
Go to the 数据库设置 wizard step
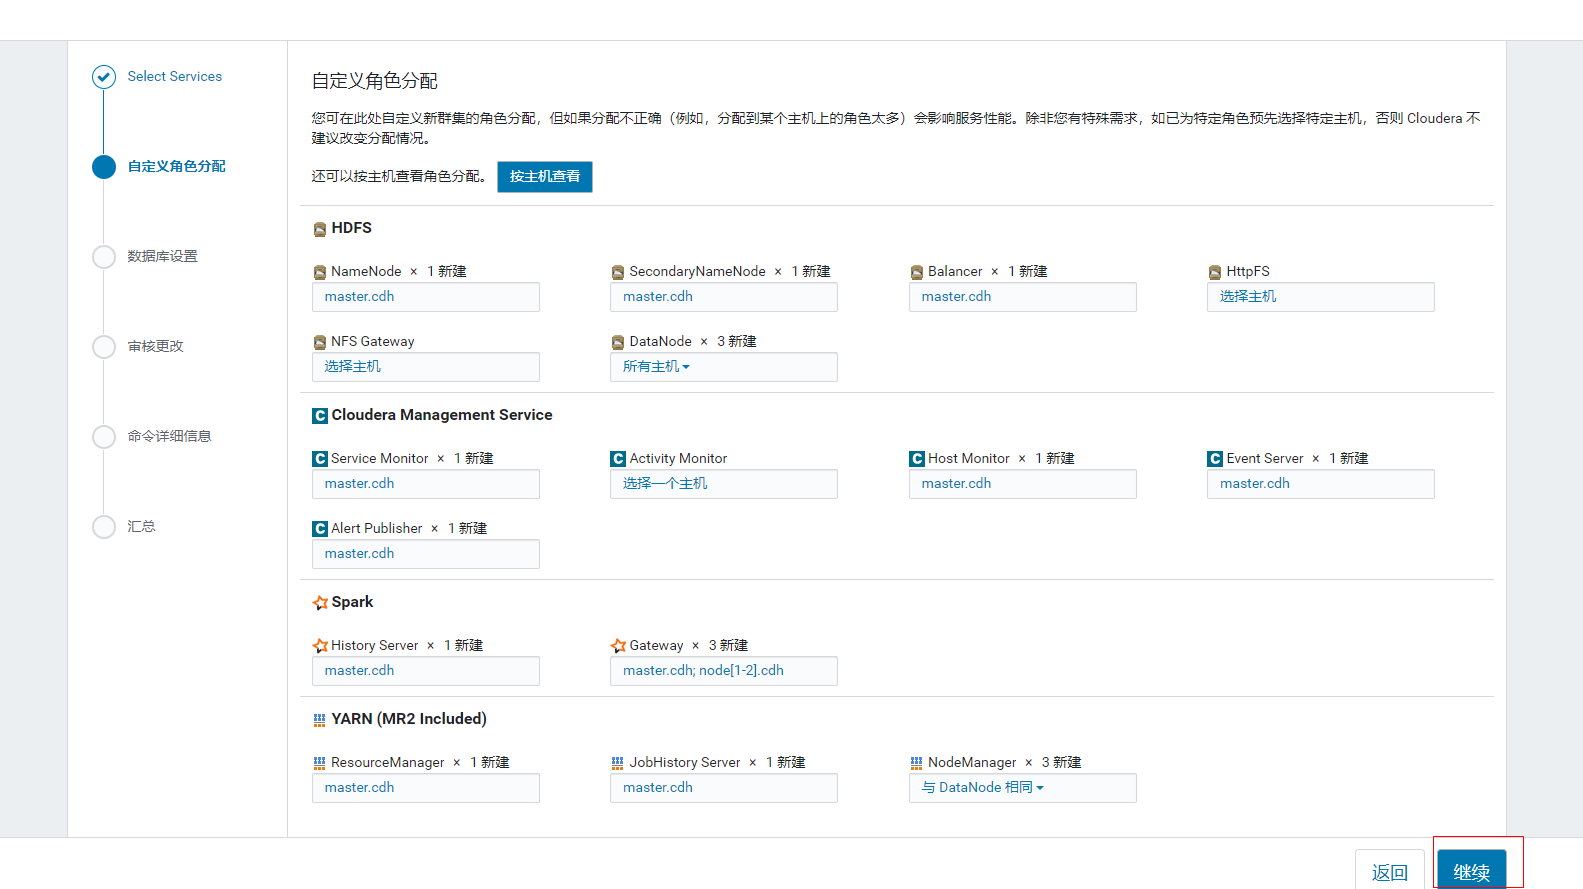162,257
